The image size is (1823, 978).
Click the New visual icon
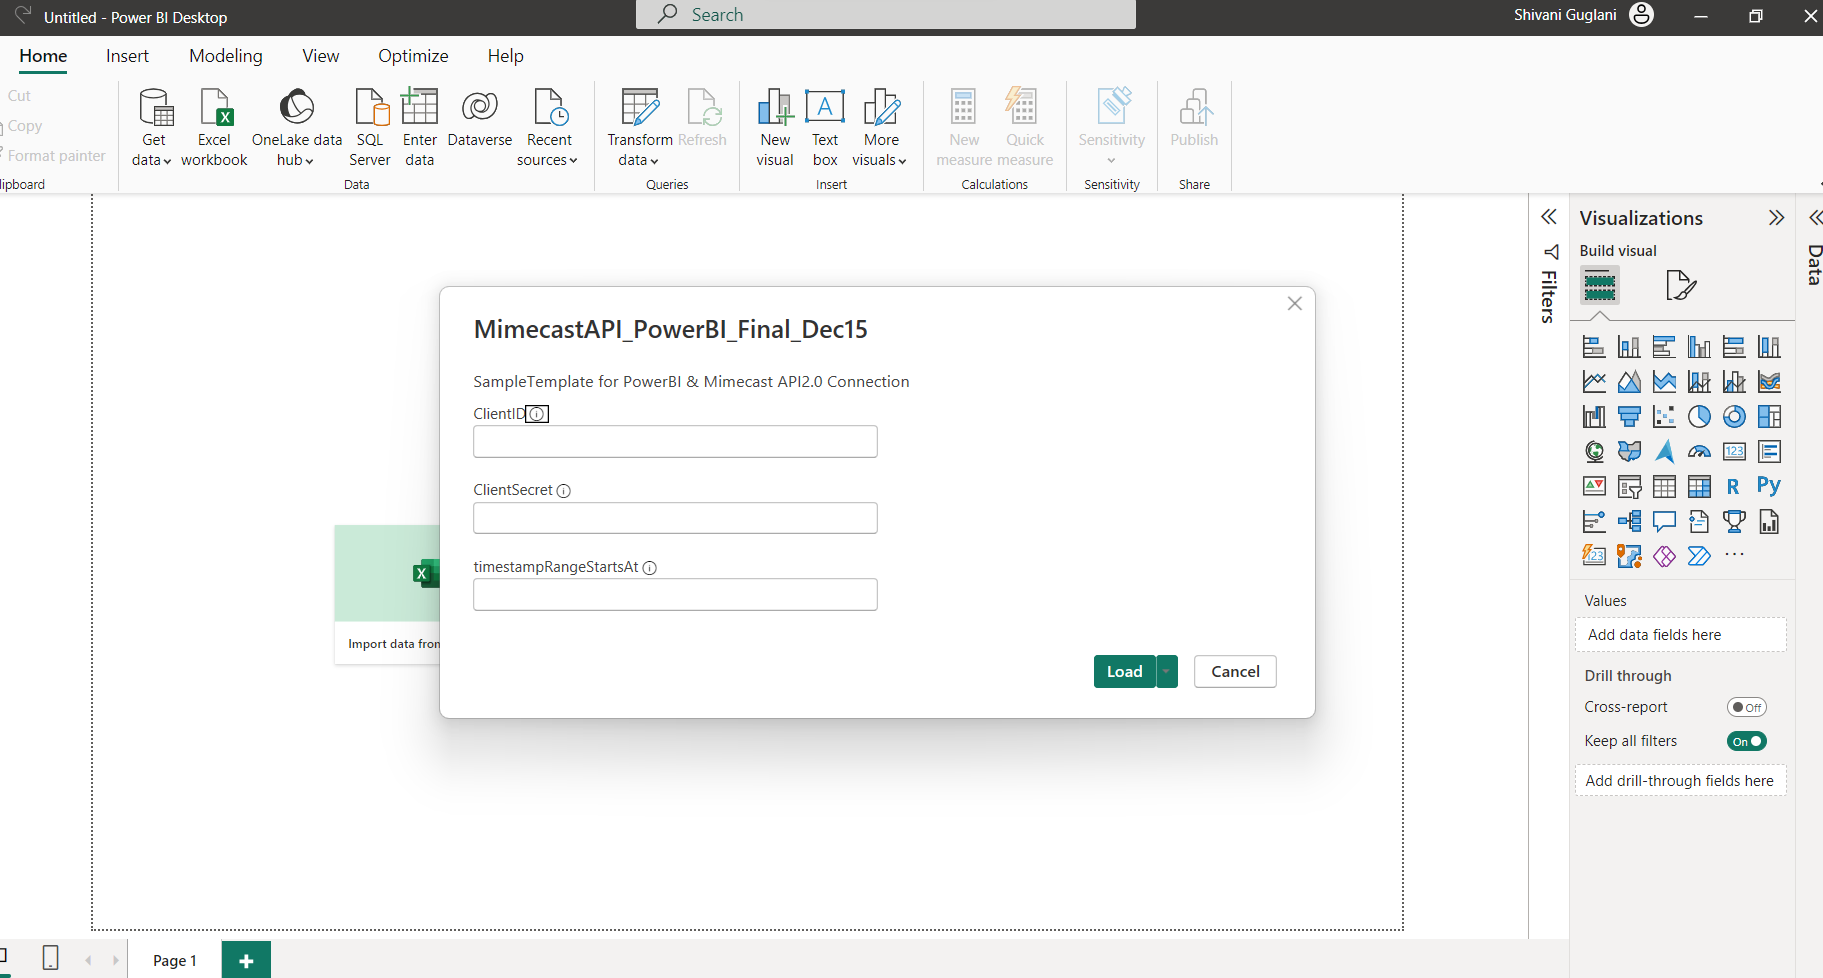pyautogui.click(x=775, y=108)
